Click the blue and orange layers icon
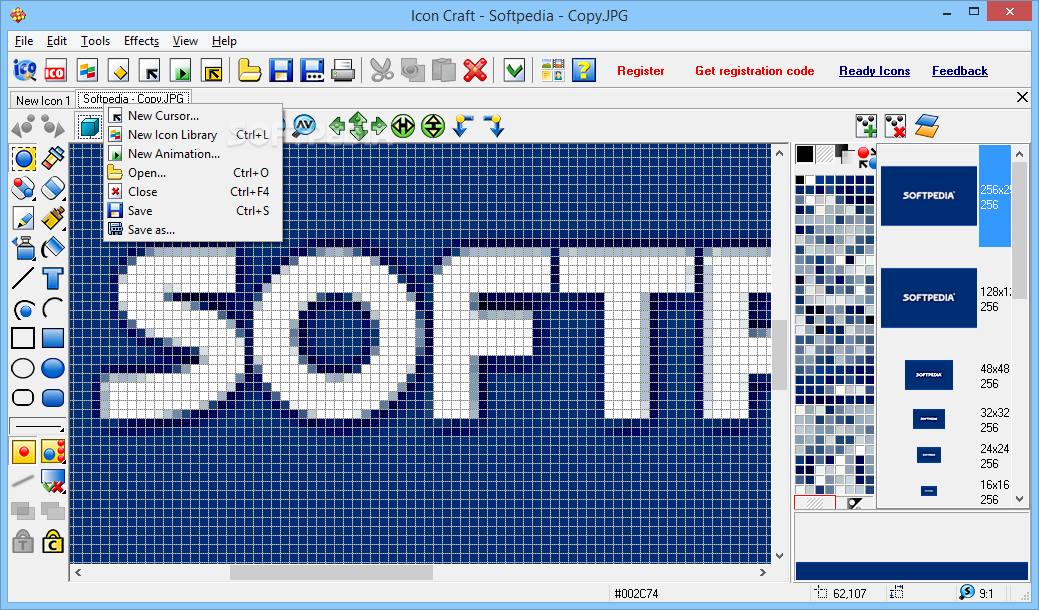Screen dimensions: 1039x610 tap(926, 126)
